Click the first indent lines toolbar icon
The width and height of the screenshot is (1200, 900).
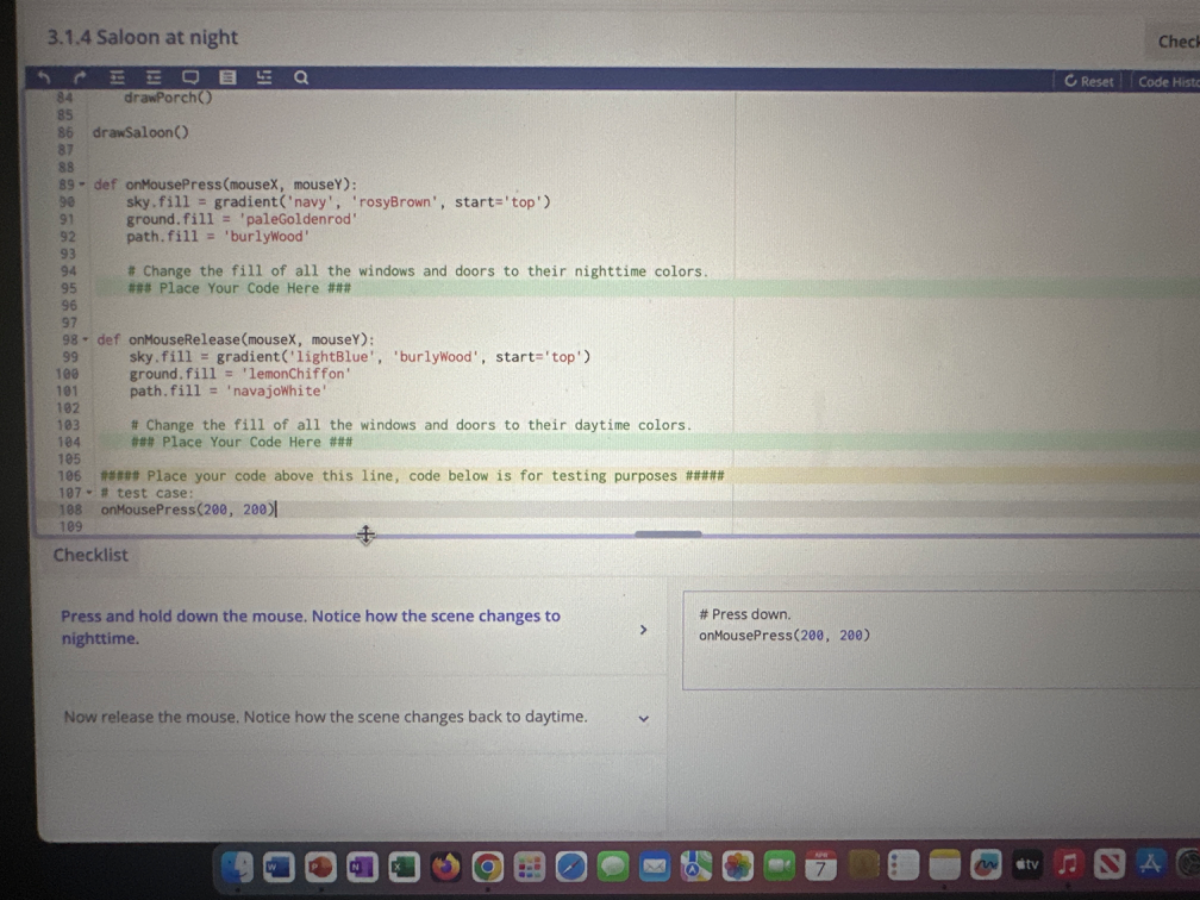point(116,78)
